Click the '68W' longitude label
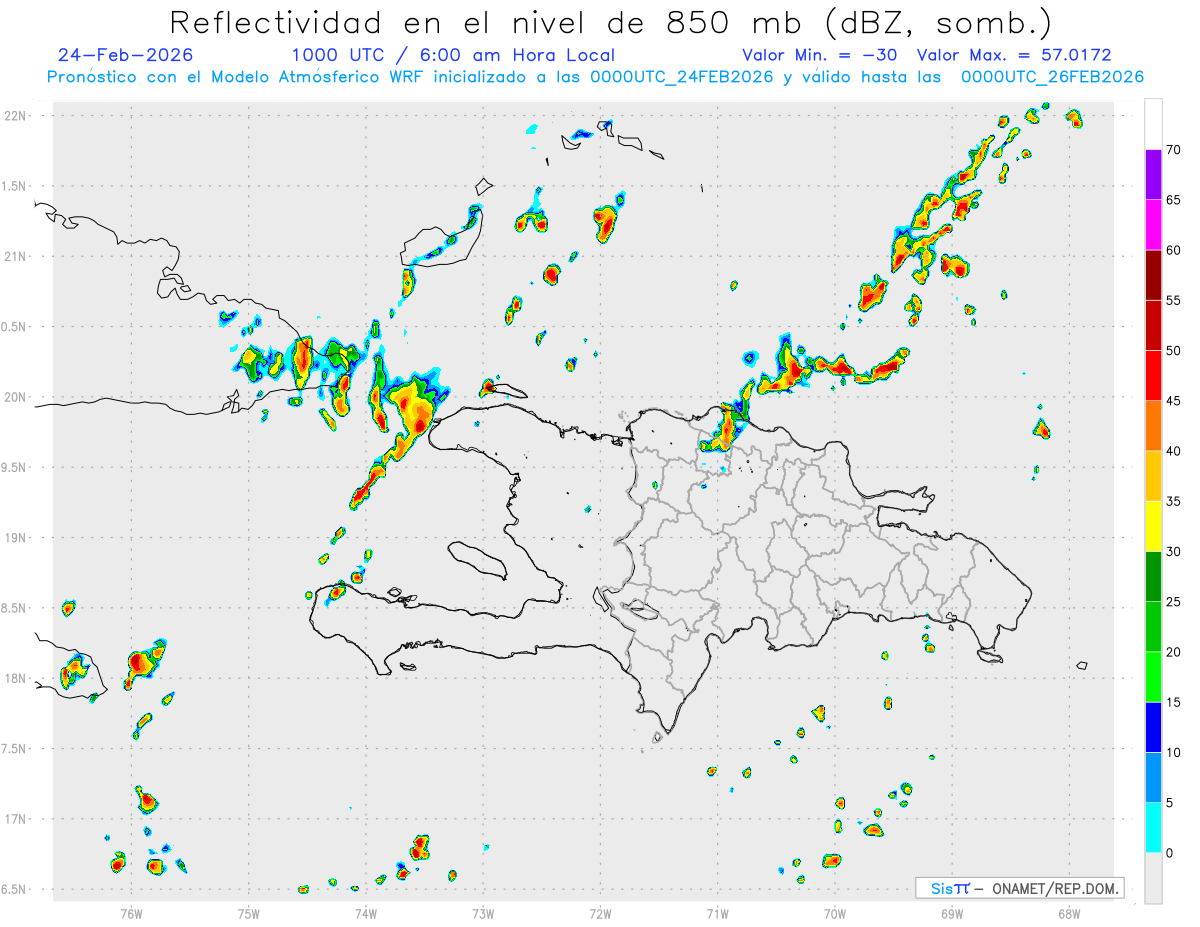The image size is (1200, 927). tap(1069, 914)
